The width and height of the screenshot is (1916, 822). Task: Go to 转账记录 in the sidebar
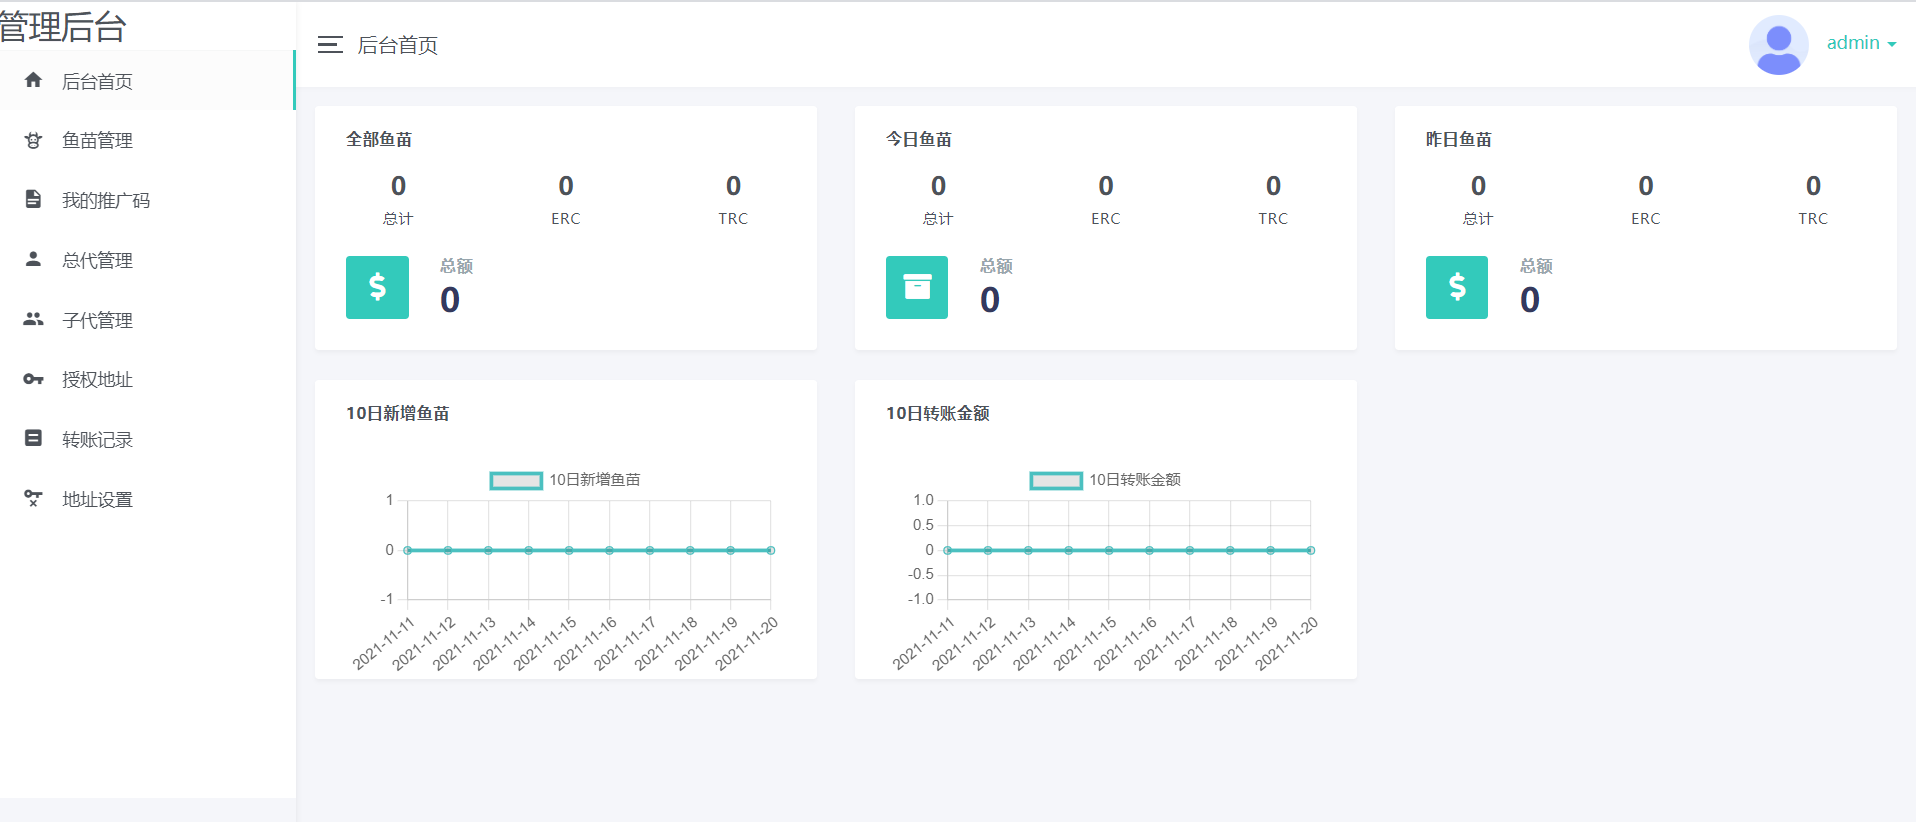pyautogui.click(x=97, y=440)
